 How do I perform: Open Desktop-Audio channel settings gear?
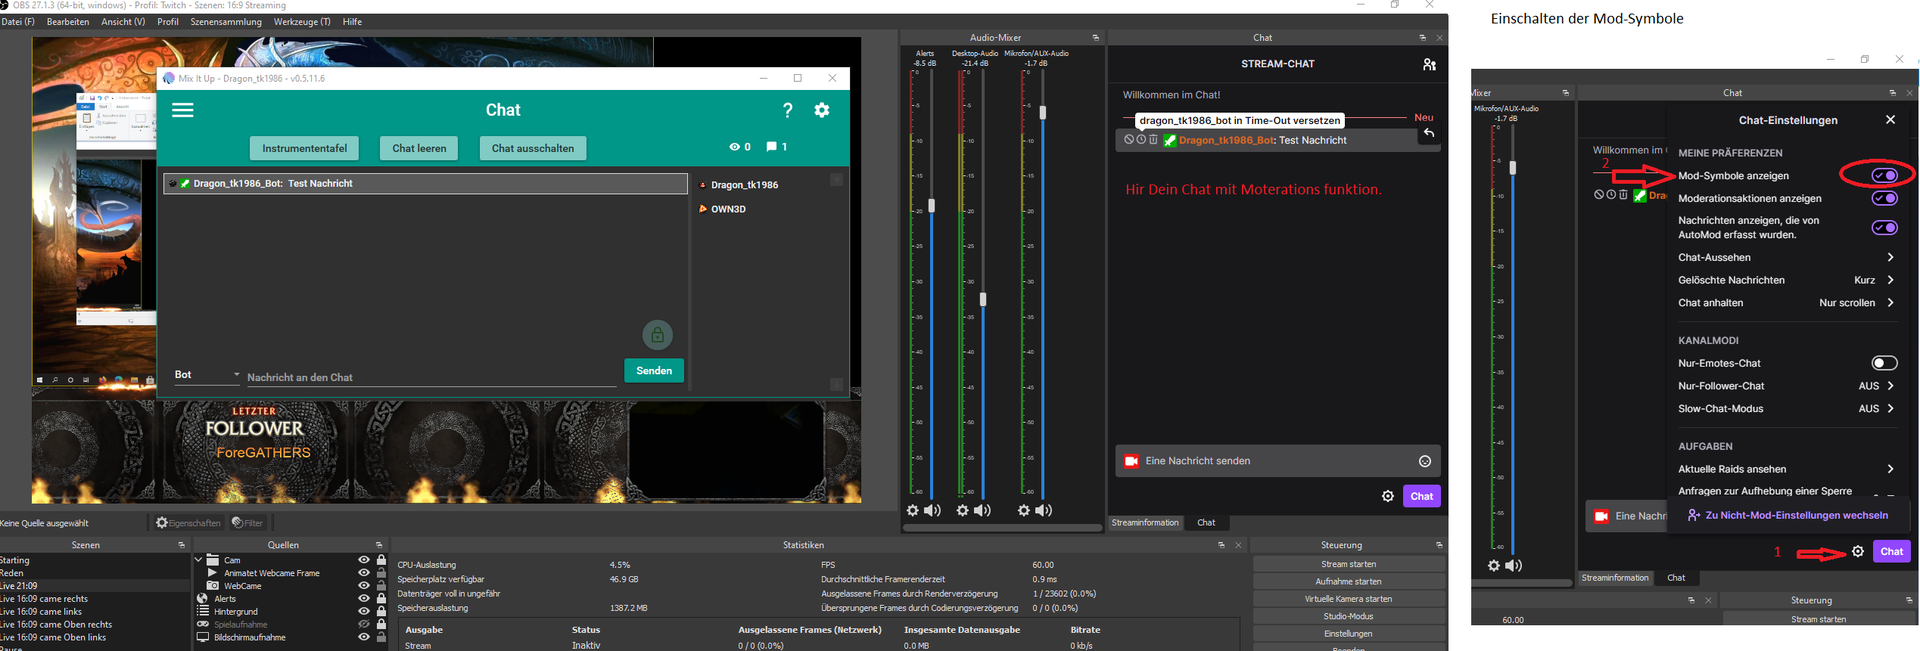click(962, 510)
